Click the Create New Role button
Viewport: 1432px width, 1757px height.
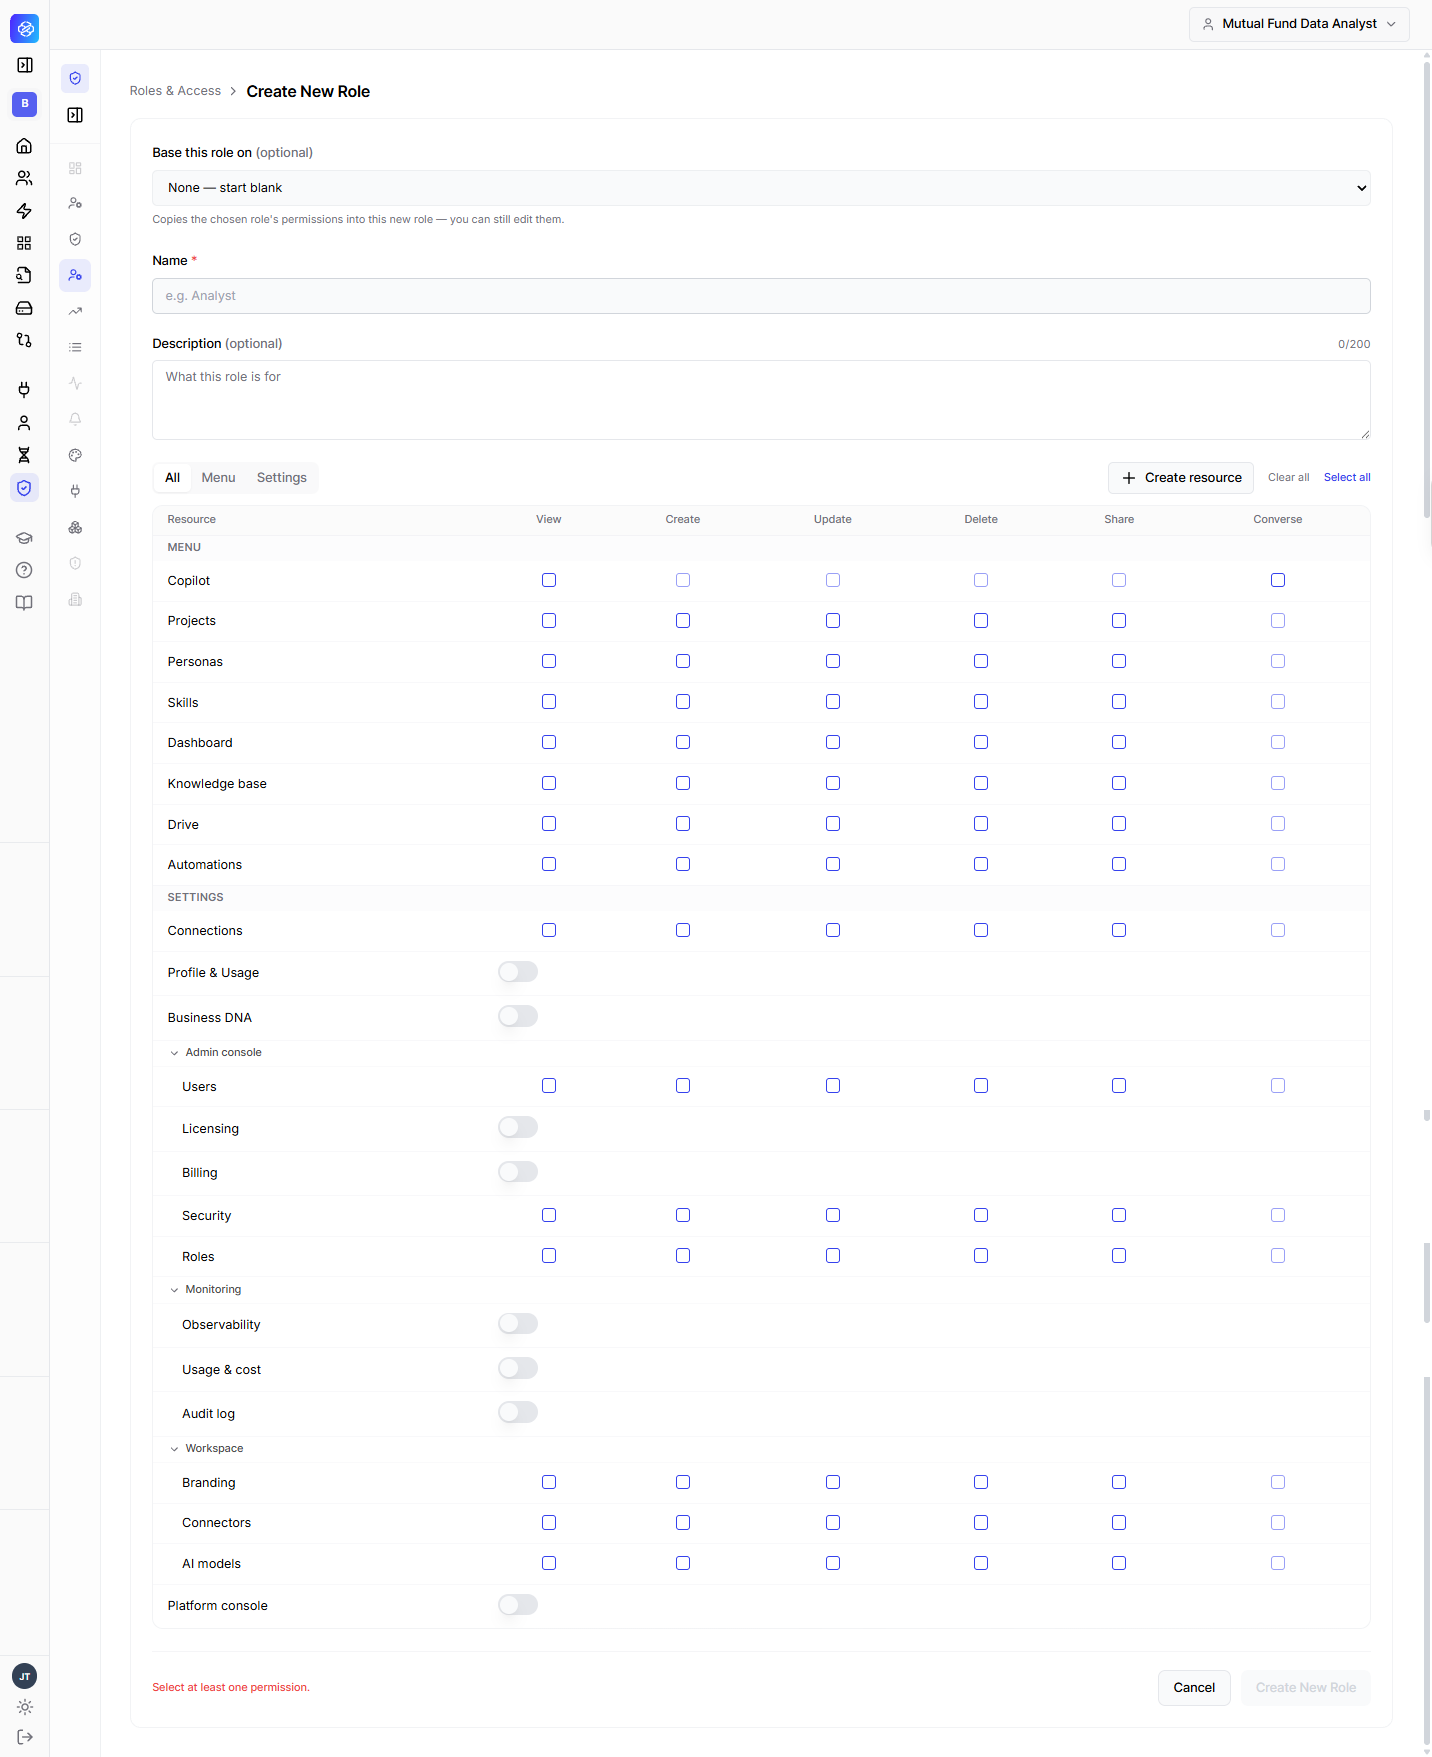pyautogui.click(x=1306, y=1688)
